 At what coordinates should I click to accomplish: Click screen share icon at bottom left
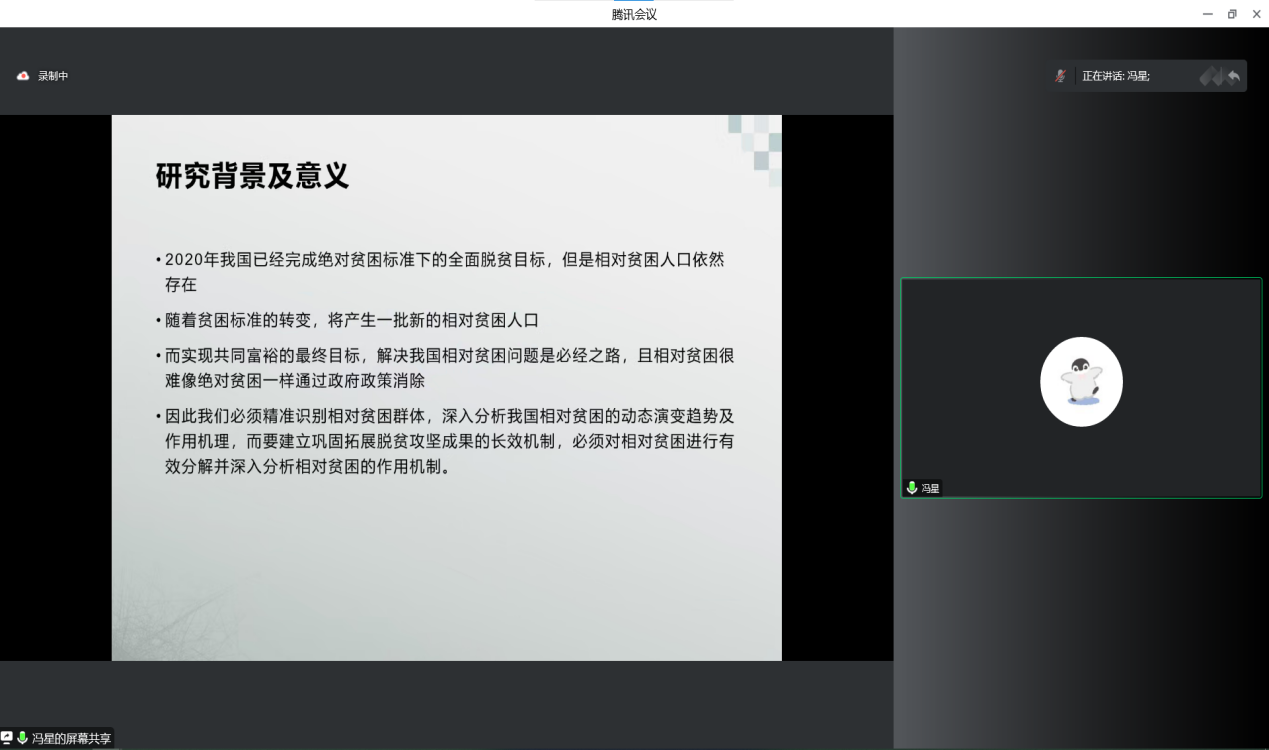pyautogui.click(x=7, y=738)
